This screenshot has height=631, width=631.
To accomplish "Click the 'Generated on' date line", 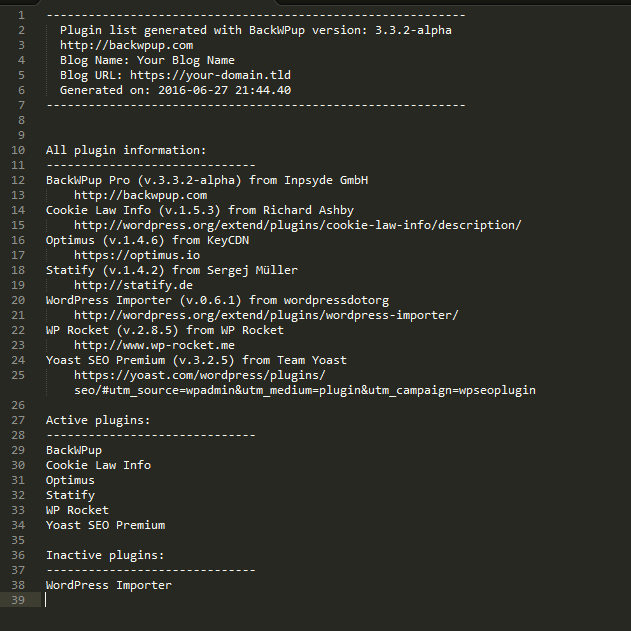I will [175, 90].
